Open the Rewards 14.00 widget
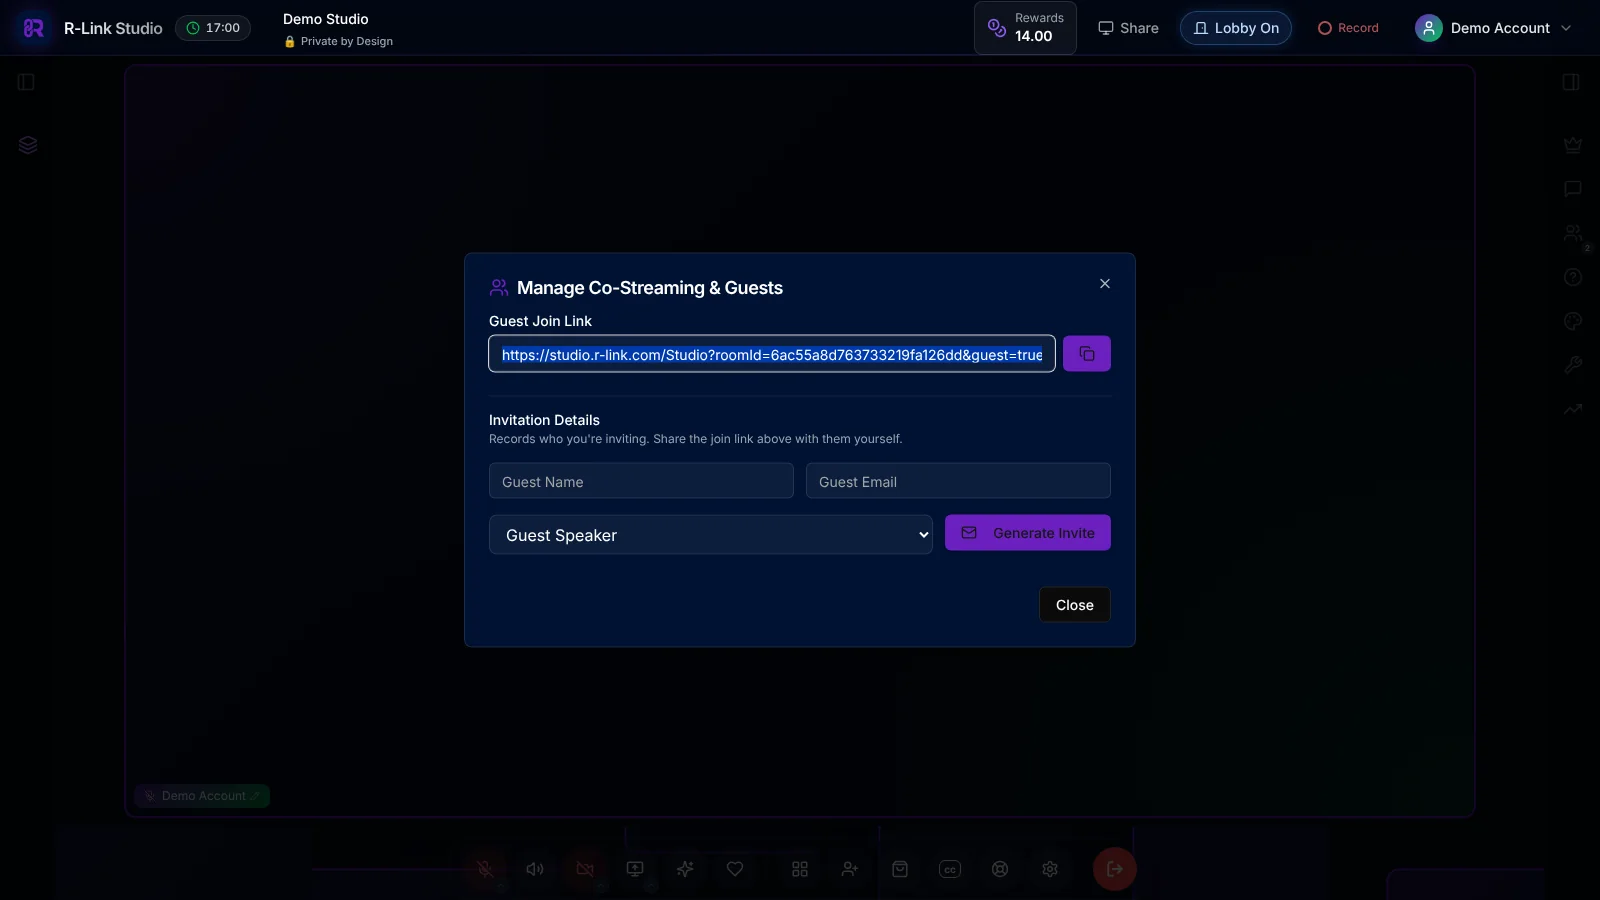The height and width of the screenshot is (900, 1600). (1025, 28)
